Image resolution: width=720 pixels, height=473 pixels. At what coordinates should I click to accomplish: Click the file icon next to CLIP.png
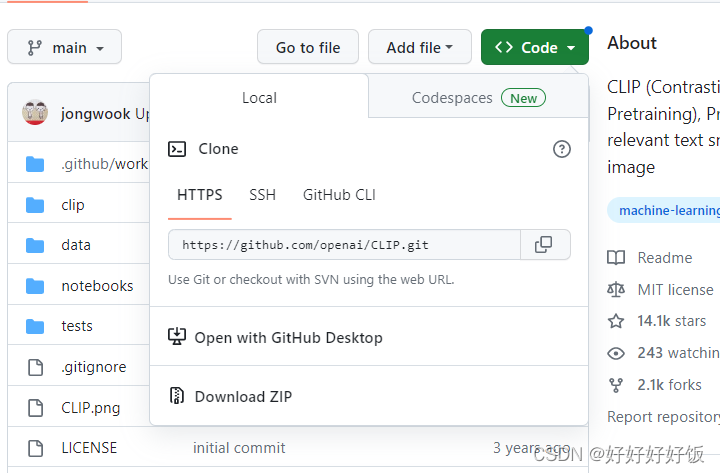tap(35, 407)
